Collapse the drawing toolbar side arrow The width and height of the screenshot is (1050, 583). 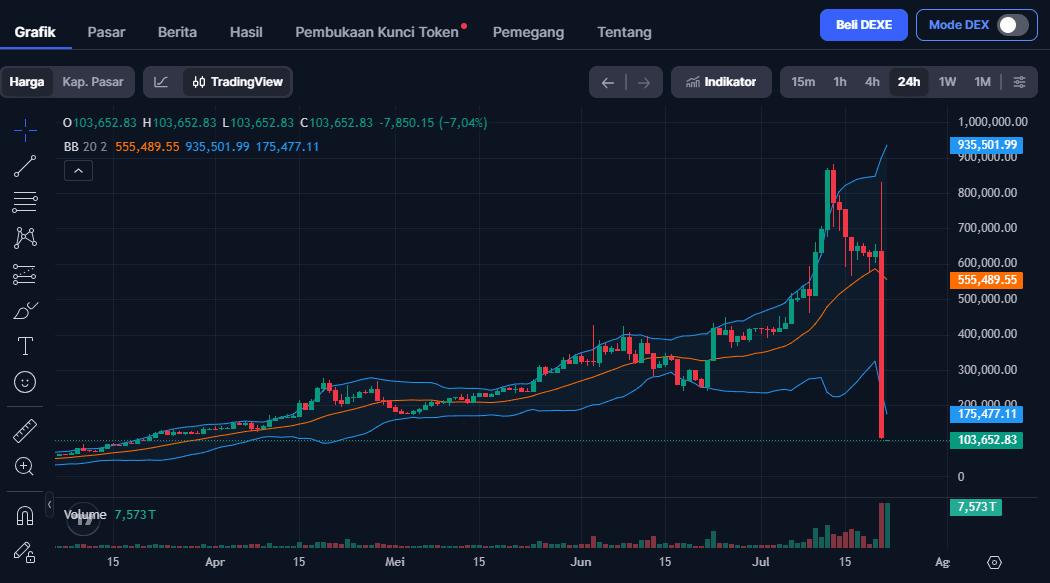49,505
